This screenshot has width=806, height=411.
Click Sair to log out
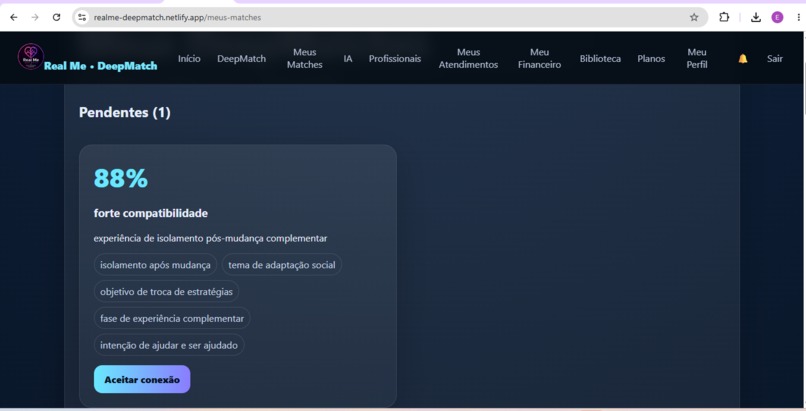pyautogui.click(x=775, y=59)
